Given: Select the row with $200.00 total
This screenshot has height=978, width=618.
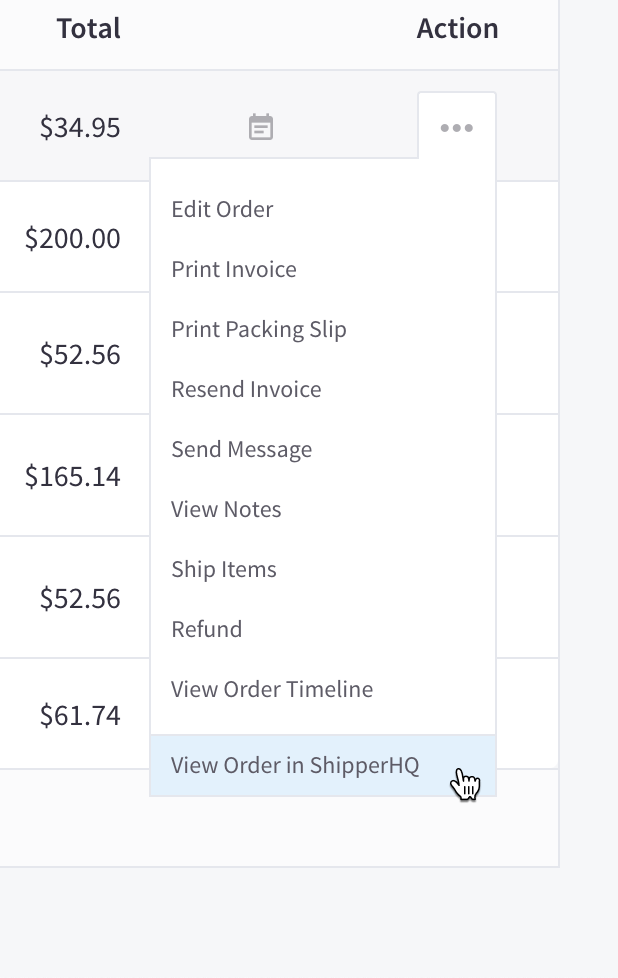Looking at the screenshot, I should (73, 238).
